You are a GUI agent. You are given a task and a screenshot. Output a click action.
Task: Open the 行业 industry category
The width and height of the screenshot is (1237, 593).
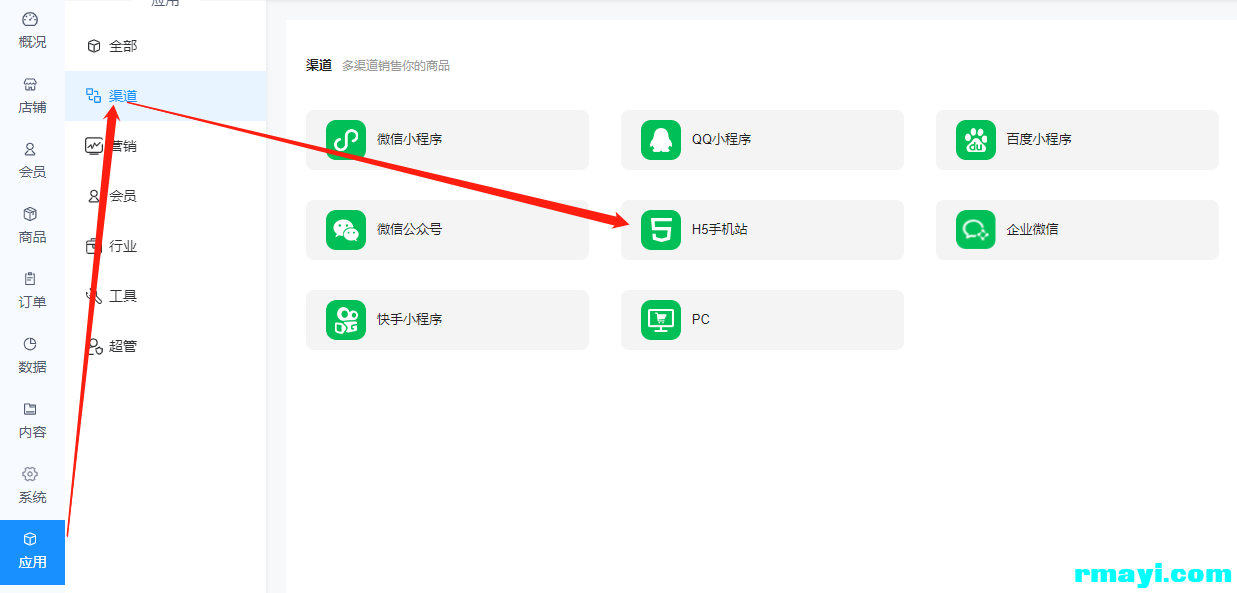[166, 246]
